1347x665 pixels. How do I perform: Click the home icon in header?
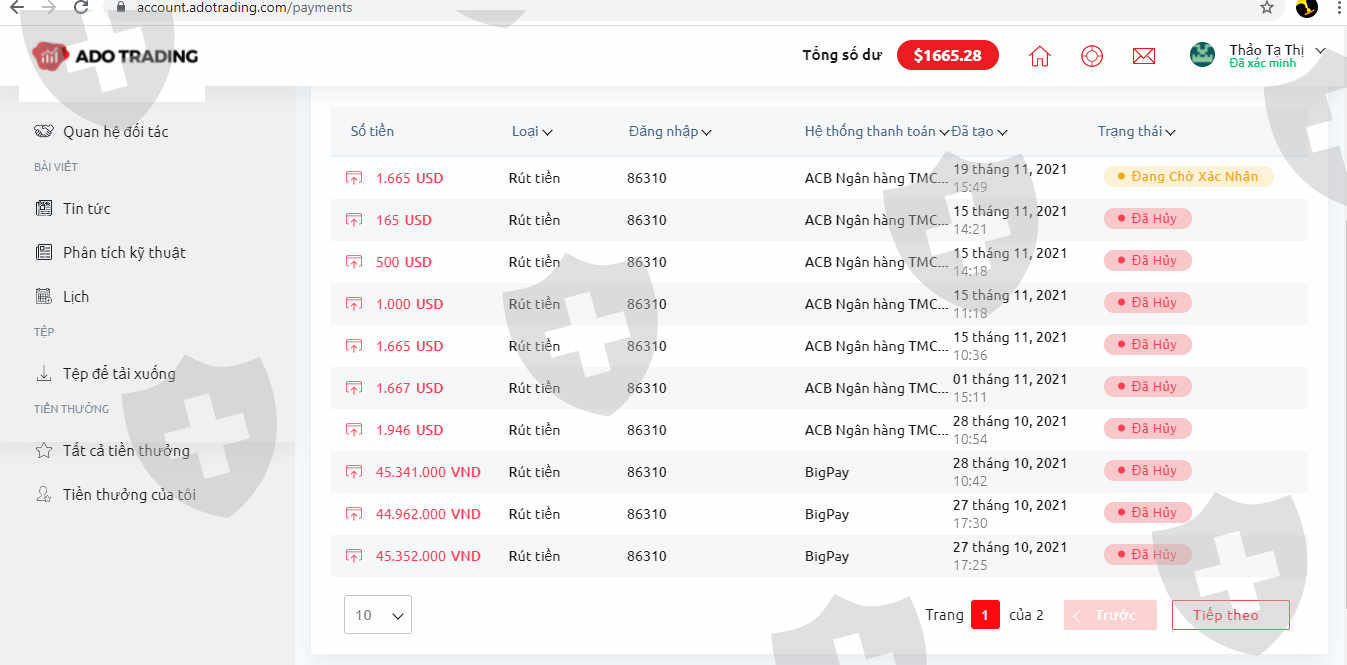coord(1040,56)
